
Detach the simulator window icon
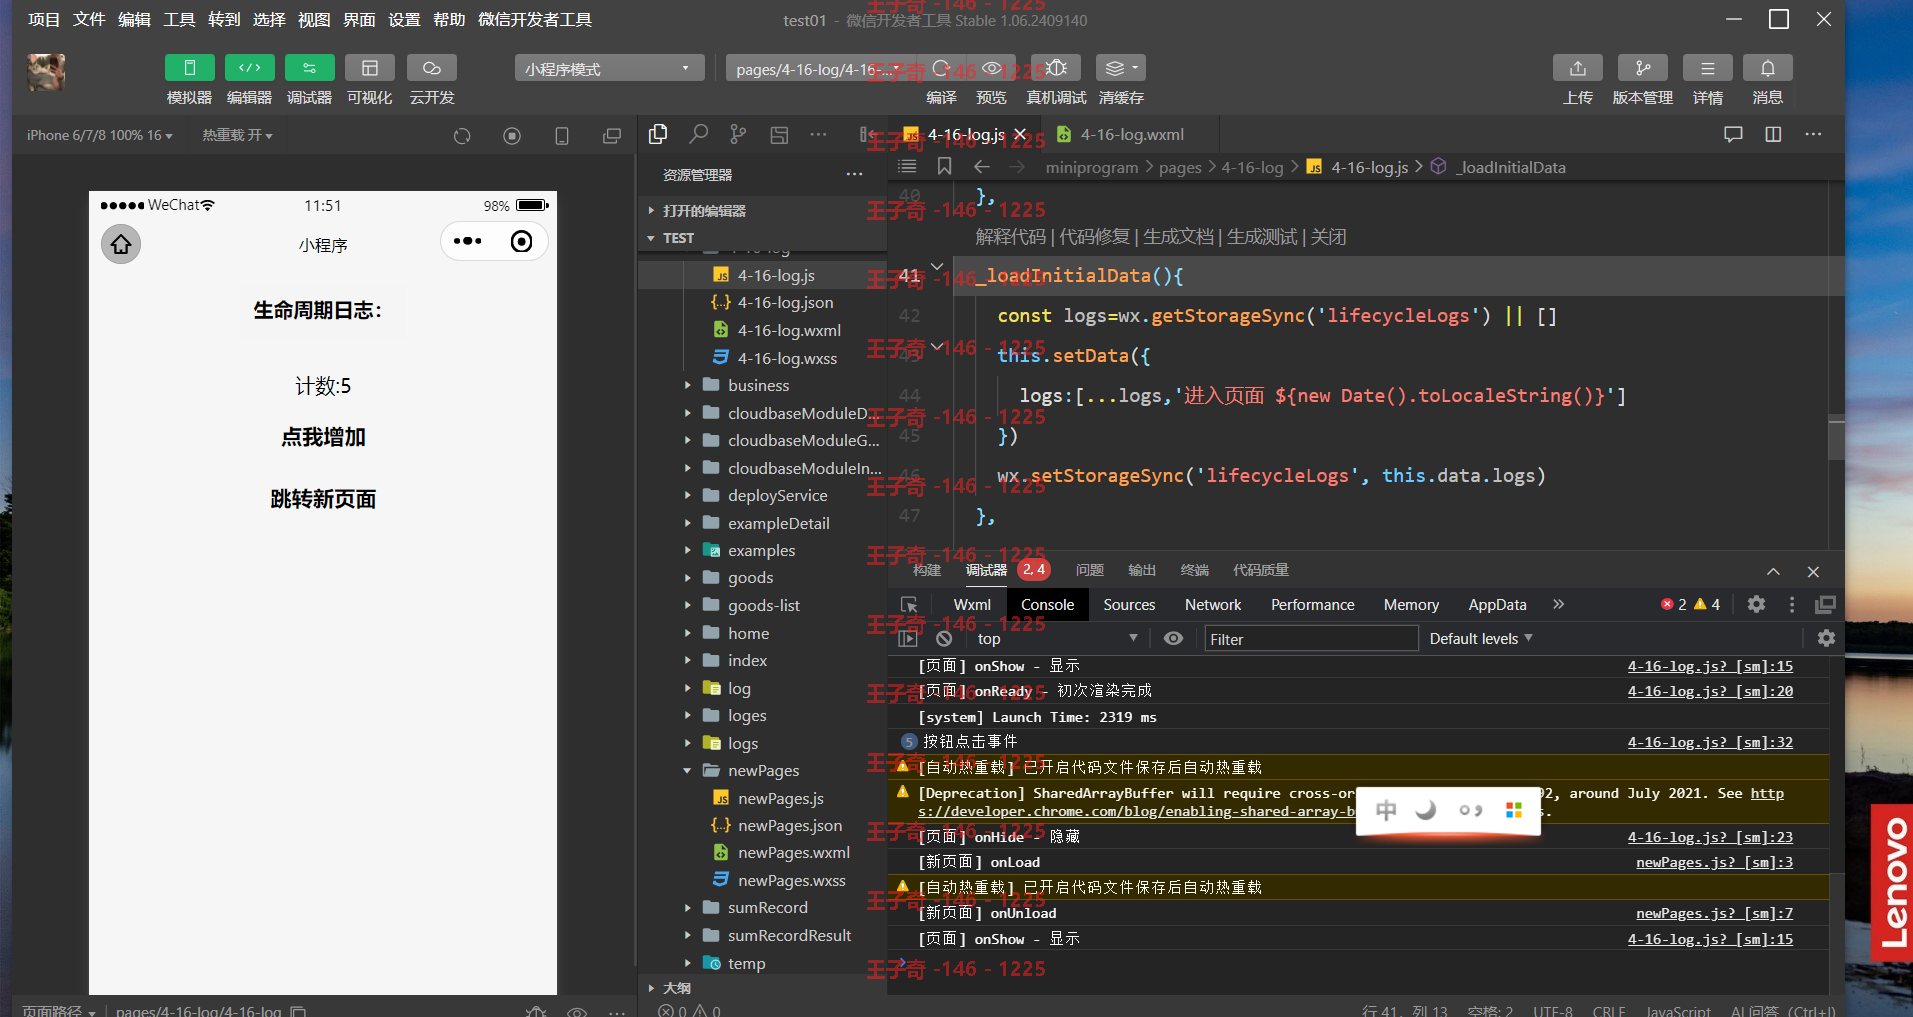(x=612, y=136)
